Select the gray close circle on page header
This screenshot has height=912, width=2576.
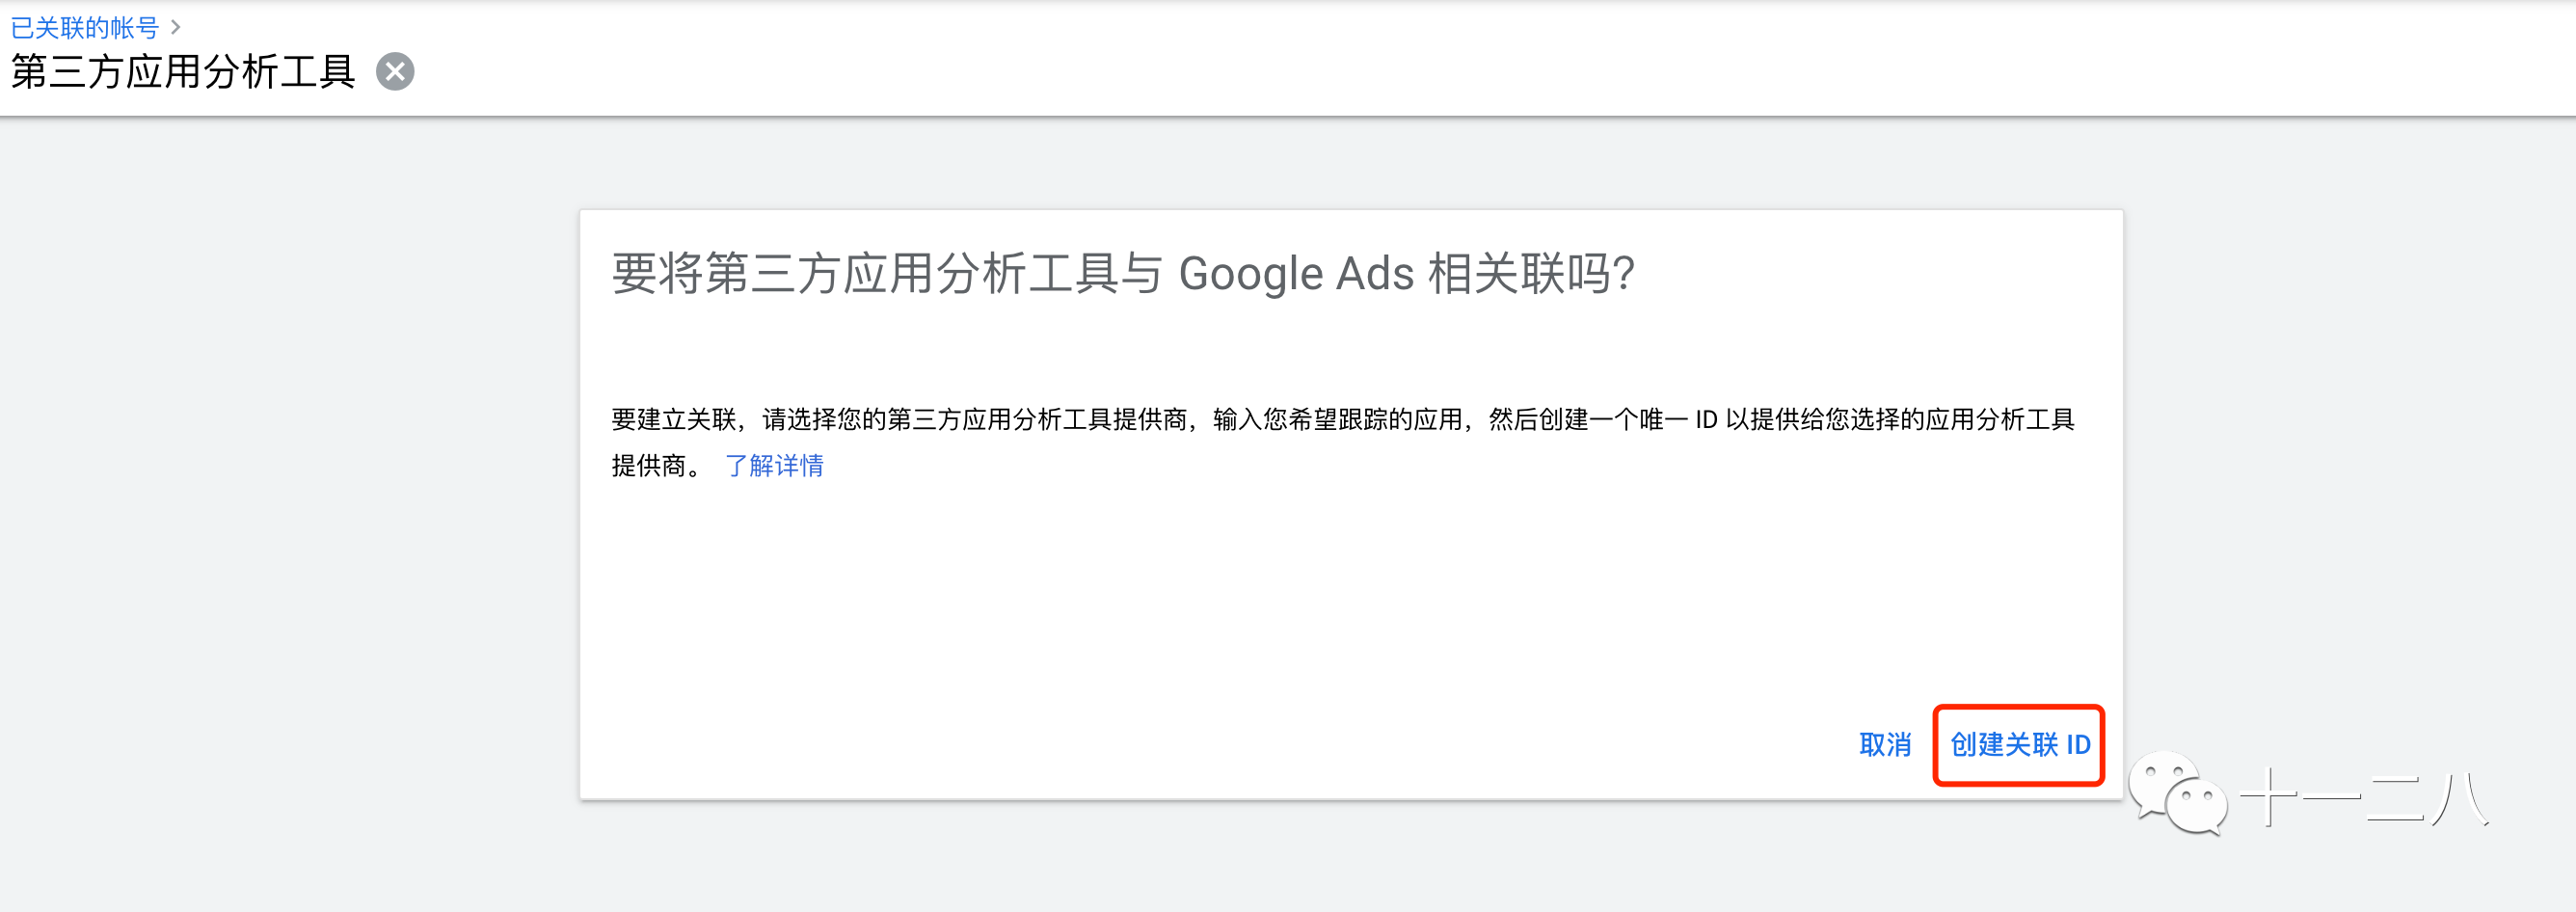tap(396, 70)
